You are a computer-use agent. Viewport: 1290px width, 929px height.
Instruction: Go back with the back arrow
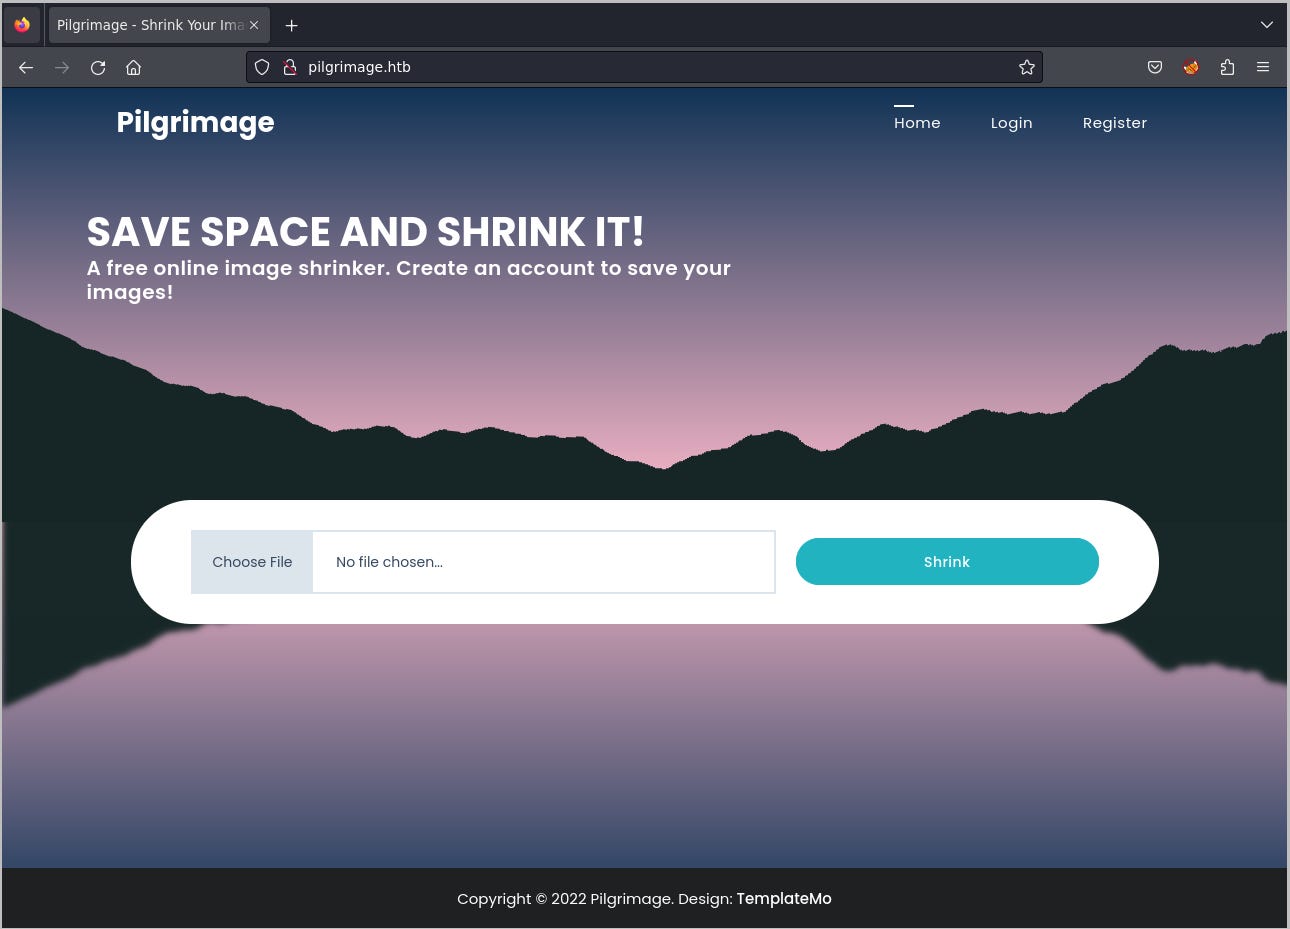26,67
